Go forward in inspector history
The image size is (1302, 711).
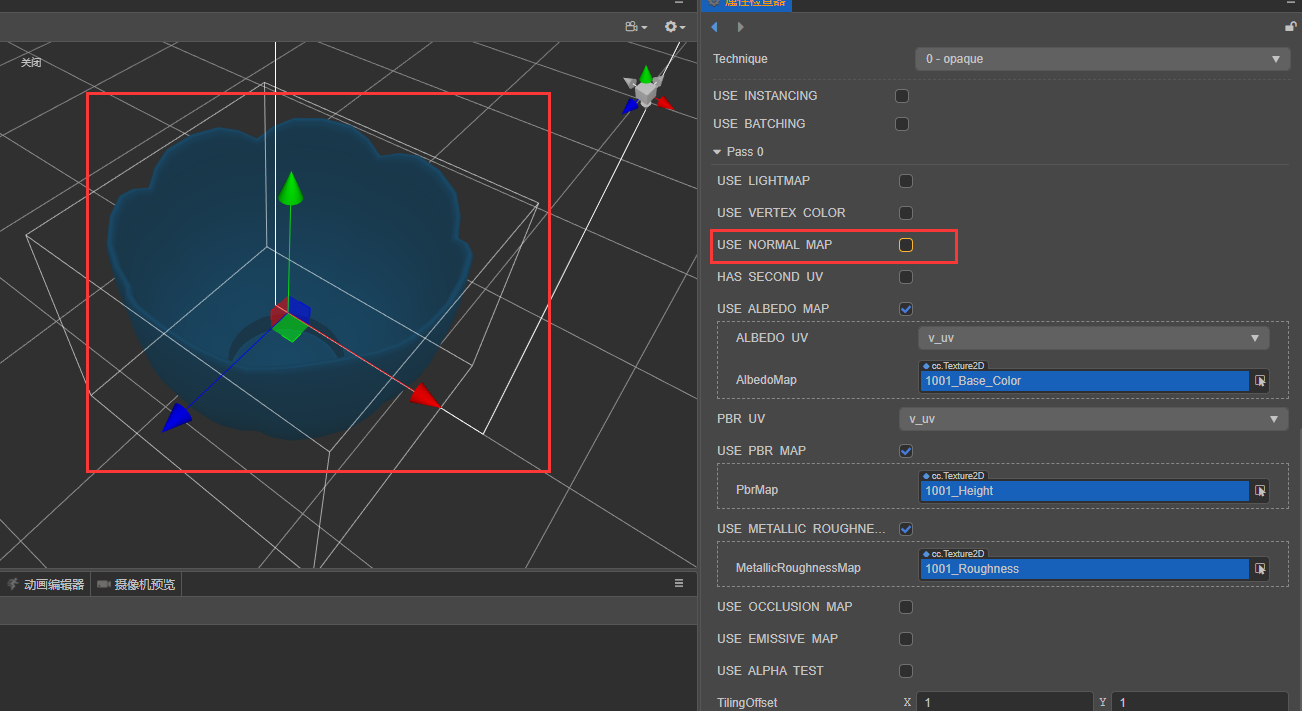pos(740,27)
